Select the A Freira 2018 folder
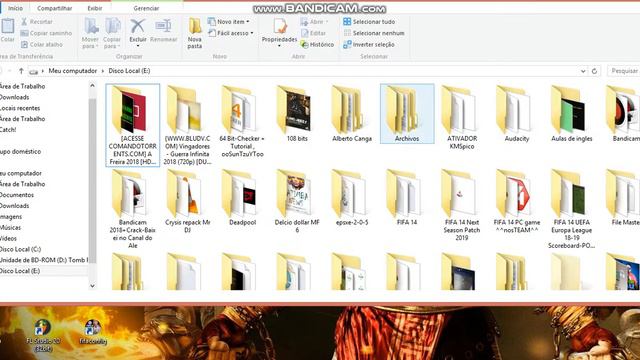 pyautogui.click(x=133, y=125)
